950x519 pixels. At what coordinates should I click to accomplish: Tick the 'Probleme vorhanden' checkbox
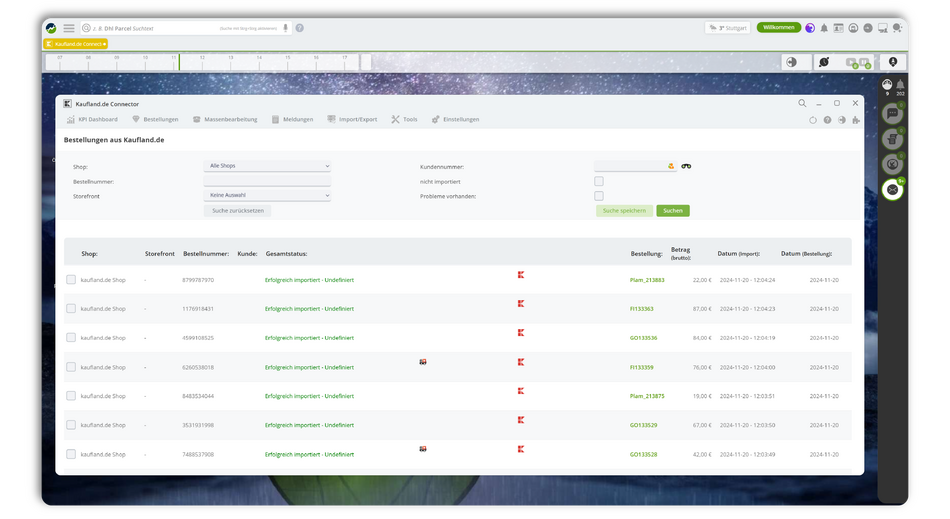[x=599, y=196]
